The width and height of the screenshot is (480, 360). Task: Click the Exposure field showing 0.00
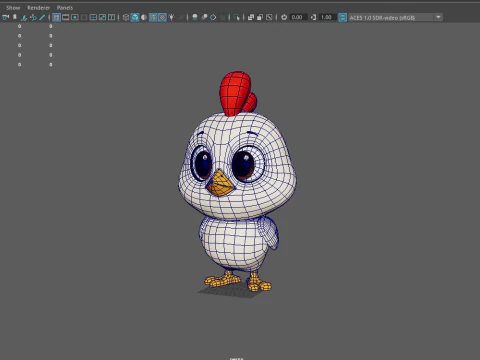(298, 17)
